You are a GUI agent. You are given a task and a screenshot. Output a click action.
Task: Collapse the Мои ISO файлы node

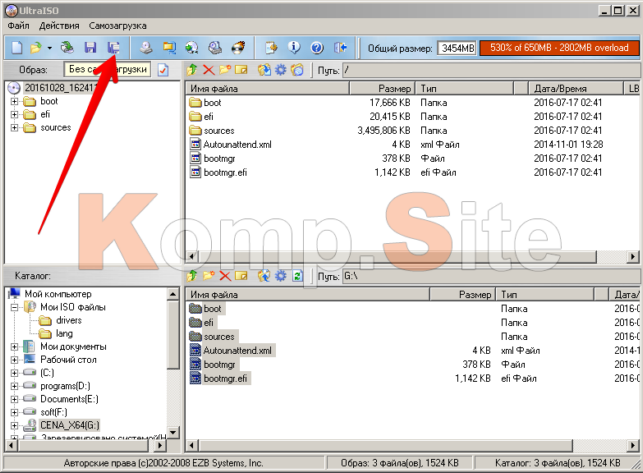tap(14, 307)
